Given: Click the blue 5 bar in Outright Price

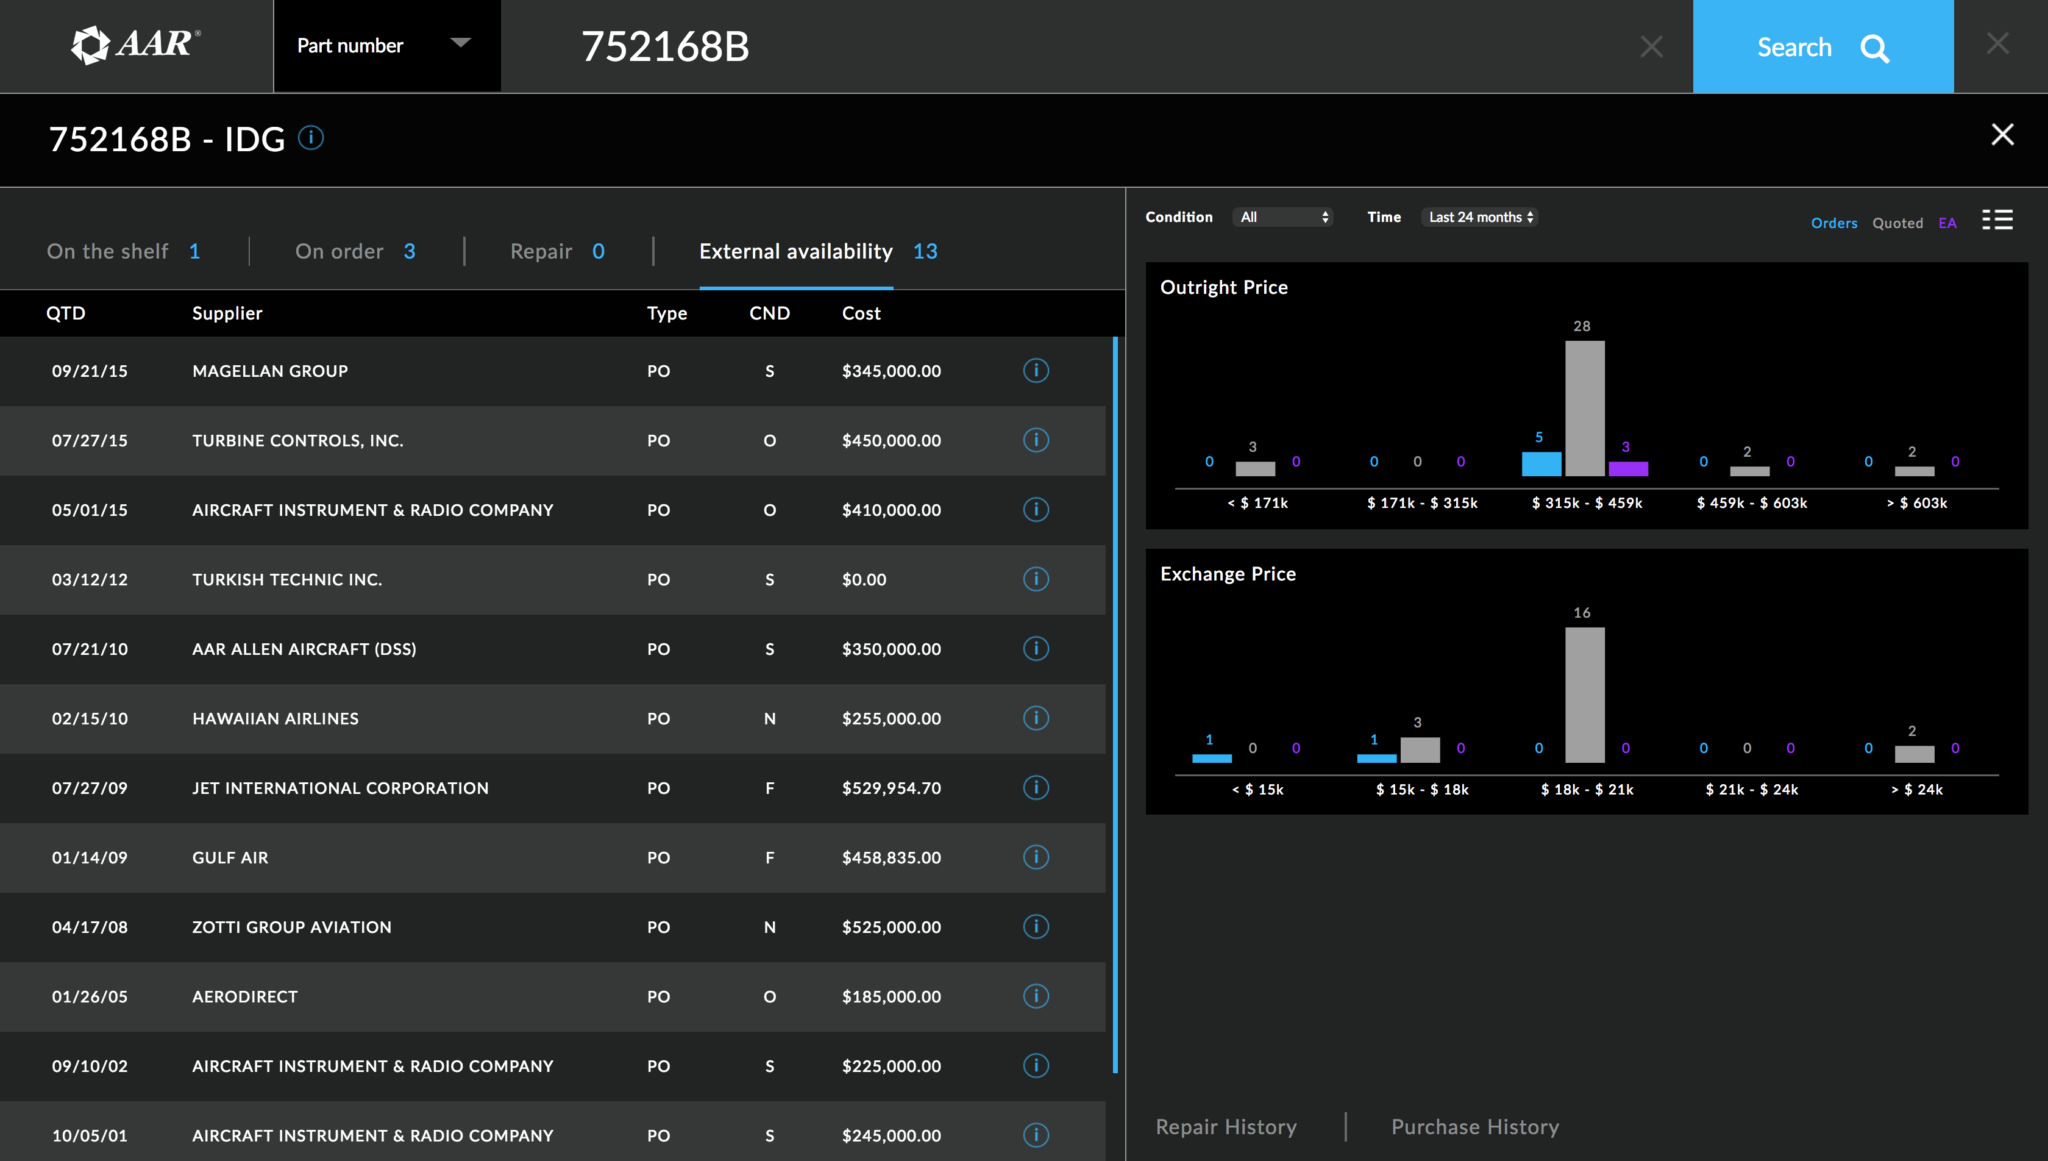Looking at the screenshot, I should click(x=1541, y=464).
